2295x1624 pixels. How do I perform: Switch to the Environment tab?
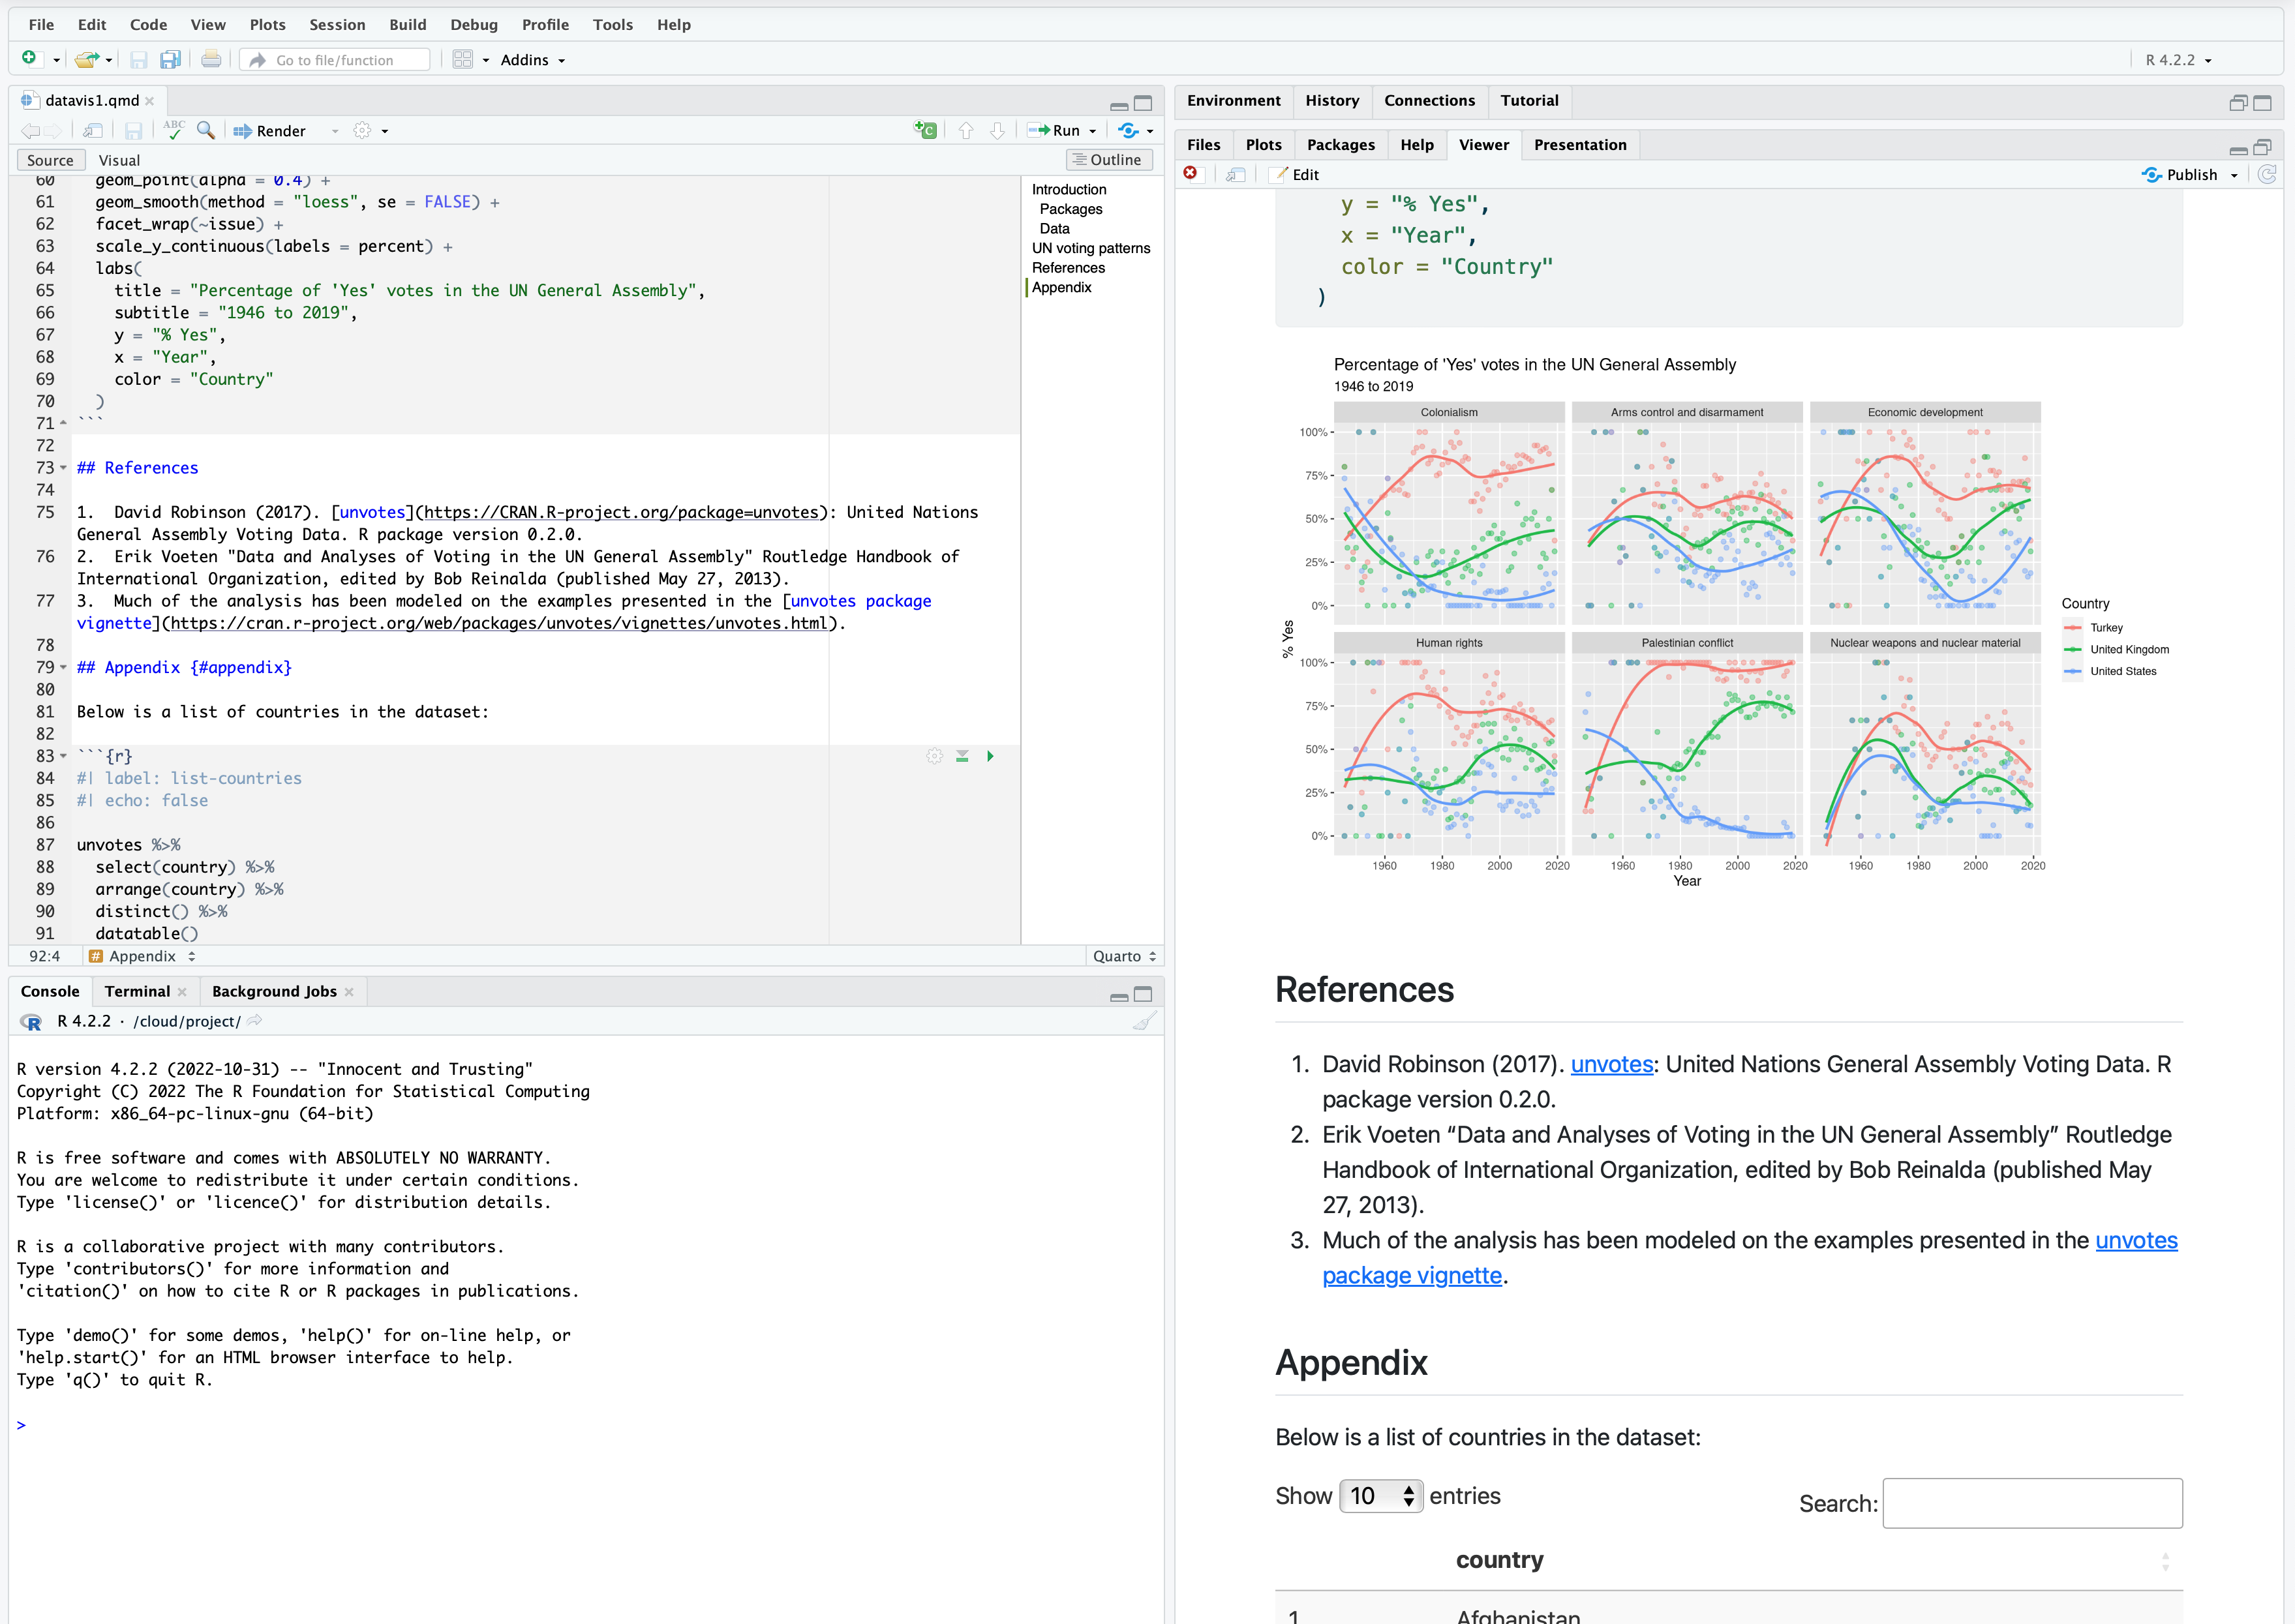(1233, 100)
